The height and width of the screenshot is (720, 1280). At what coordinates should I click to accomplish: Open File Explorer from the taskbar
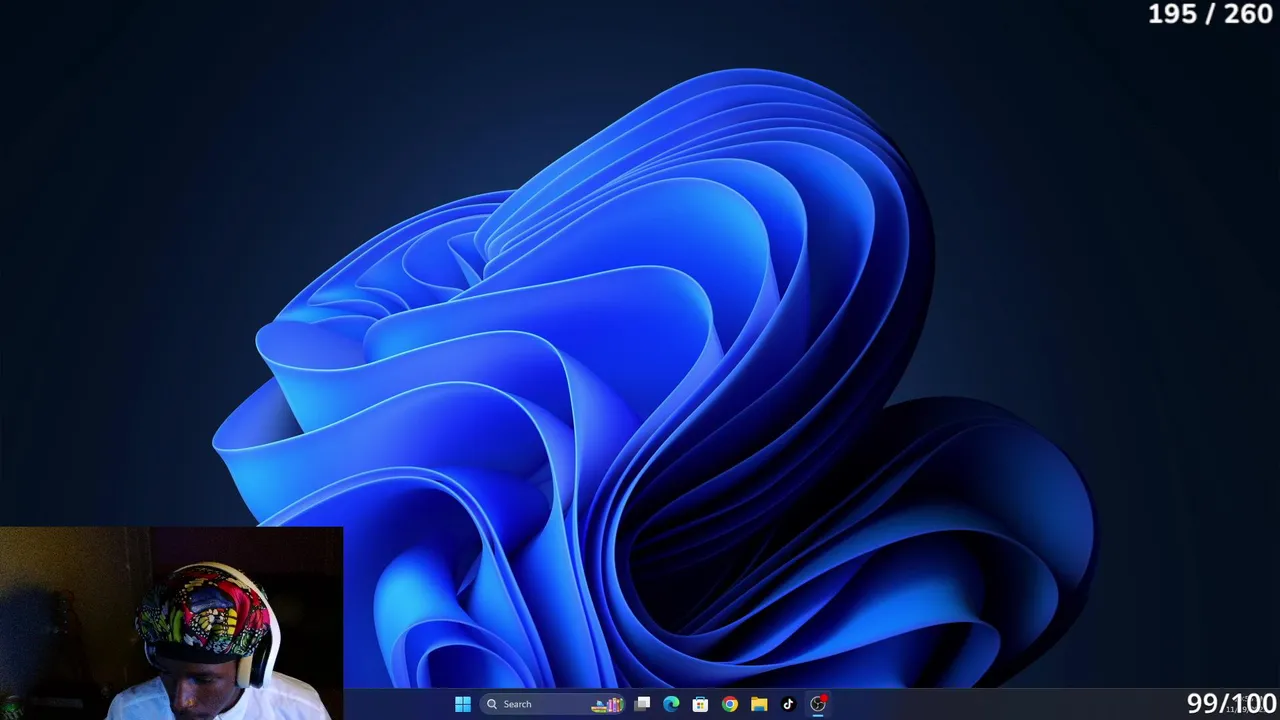[x=759, y=704]
